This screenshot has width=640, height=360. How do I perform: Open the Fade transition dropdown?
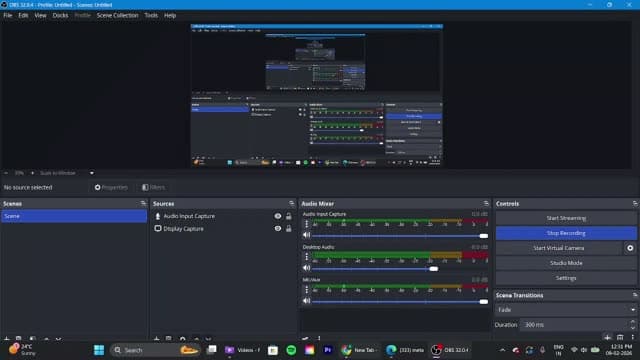point(566,310)
